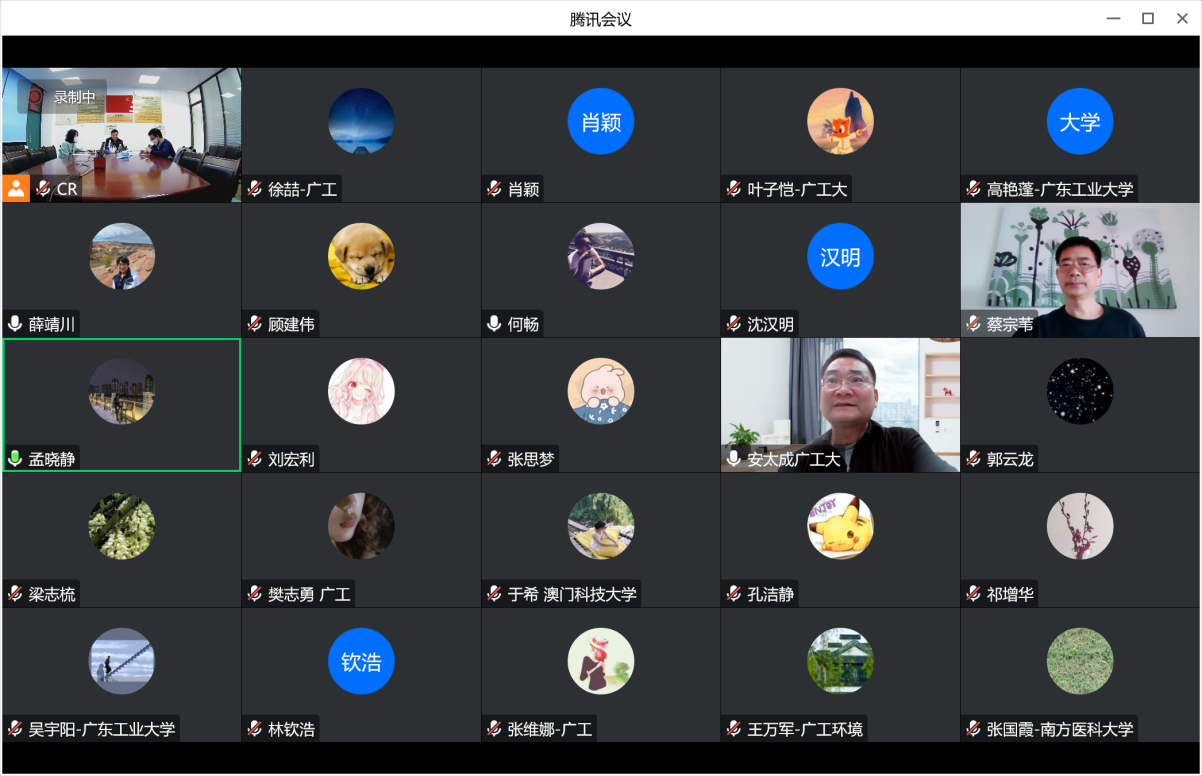Click muted mic icon beside 郭云龙
Viewport: 1202px width, 776px height.
(x=974, y=459)
